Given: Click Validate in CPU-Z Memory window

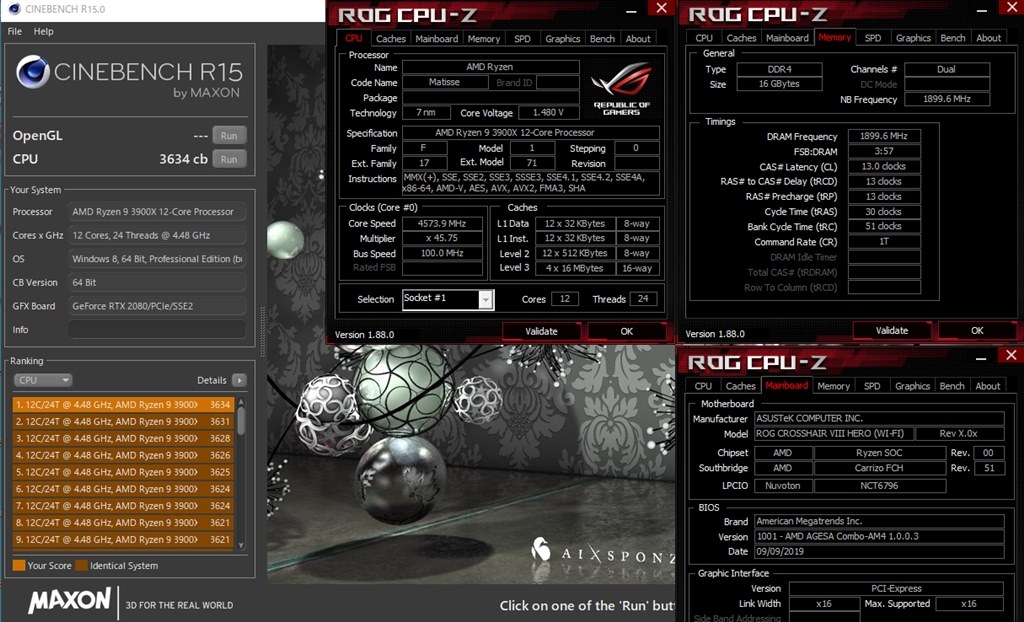Looking at the screenshot, I should click(x=892, y=331).
